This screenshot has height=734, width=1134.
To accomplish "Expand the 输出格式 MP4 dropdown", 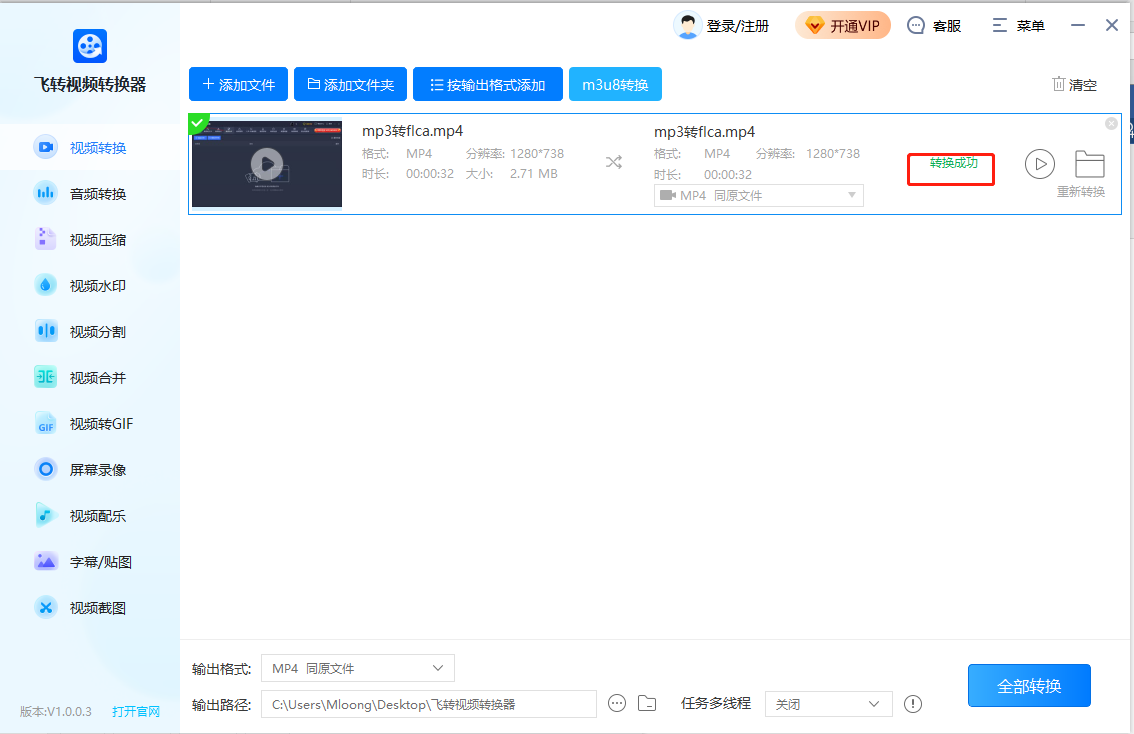I will [x=358, y=668].
